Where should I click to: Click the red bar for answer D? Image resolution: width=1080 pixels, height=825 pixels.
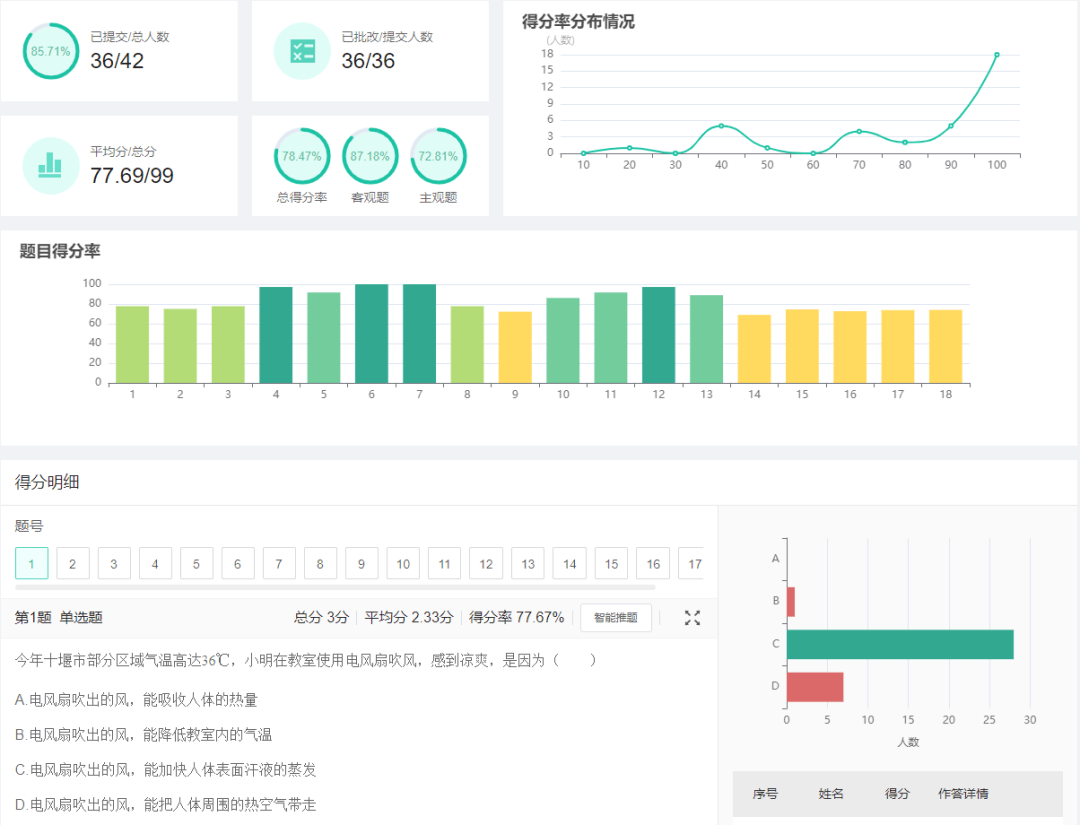point(815,687)
